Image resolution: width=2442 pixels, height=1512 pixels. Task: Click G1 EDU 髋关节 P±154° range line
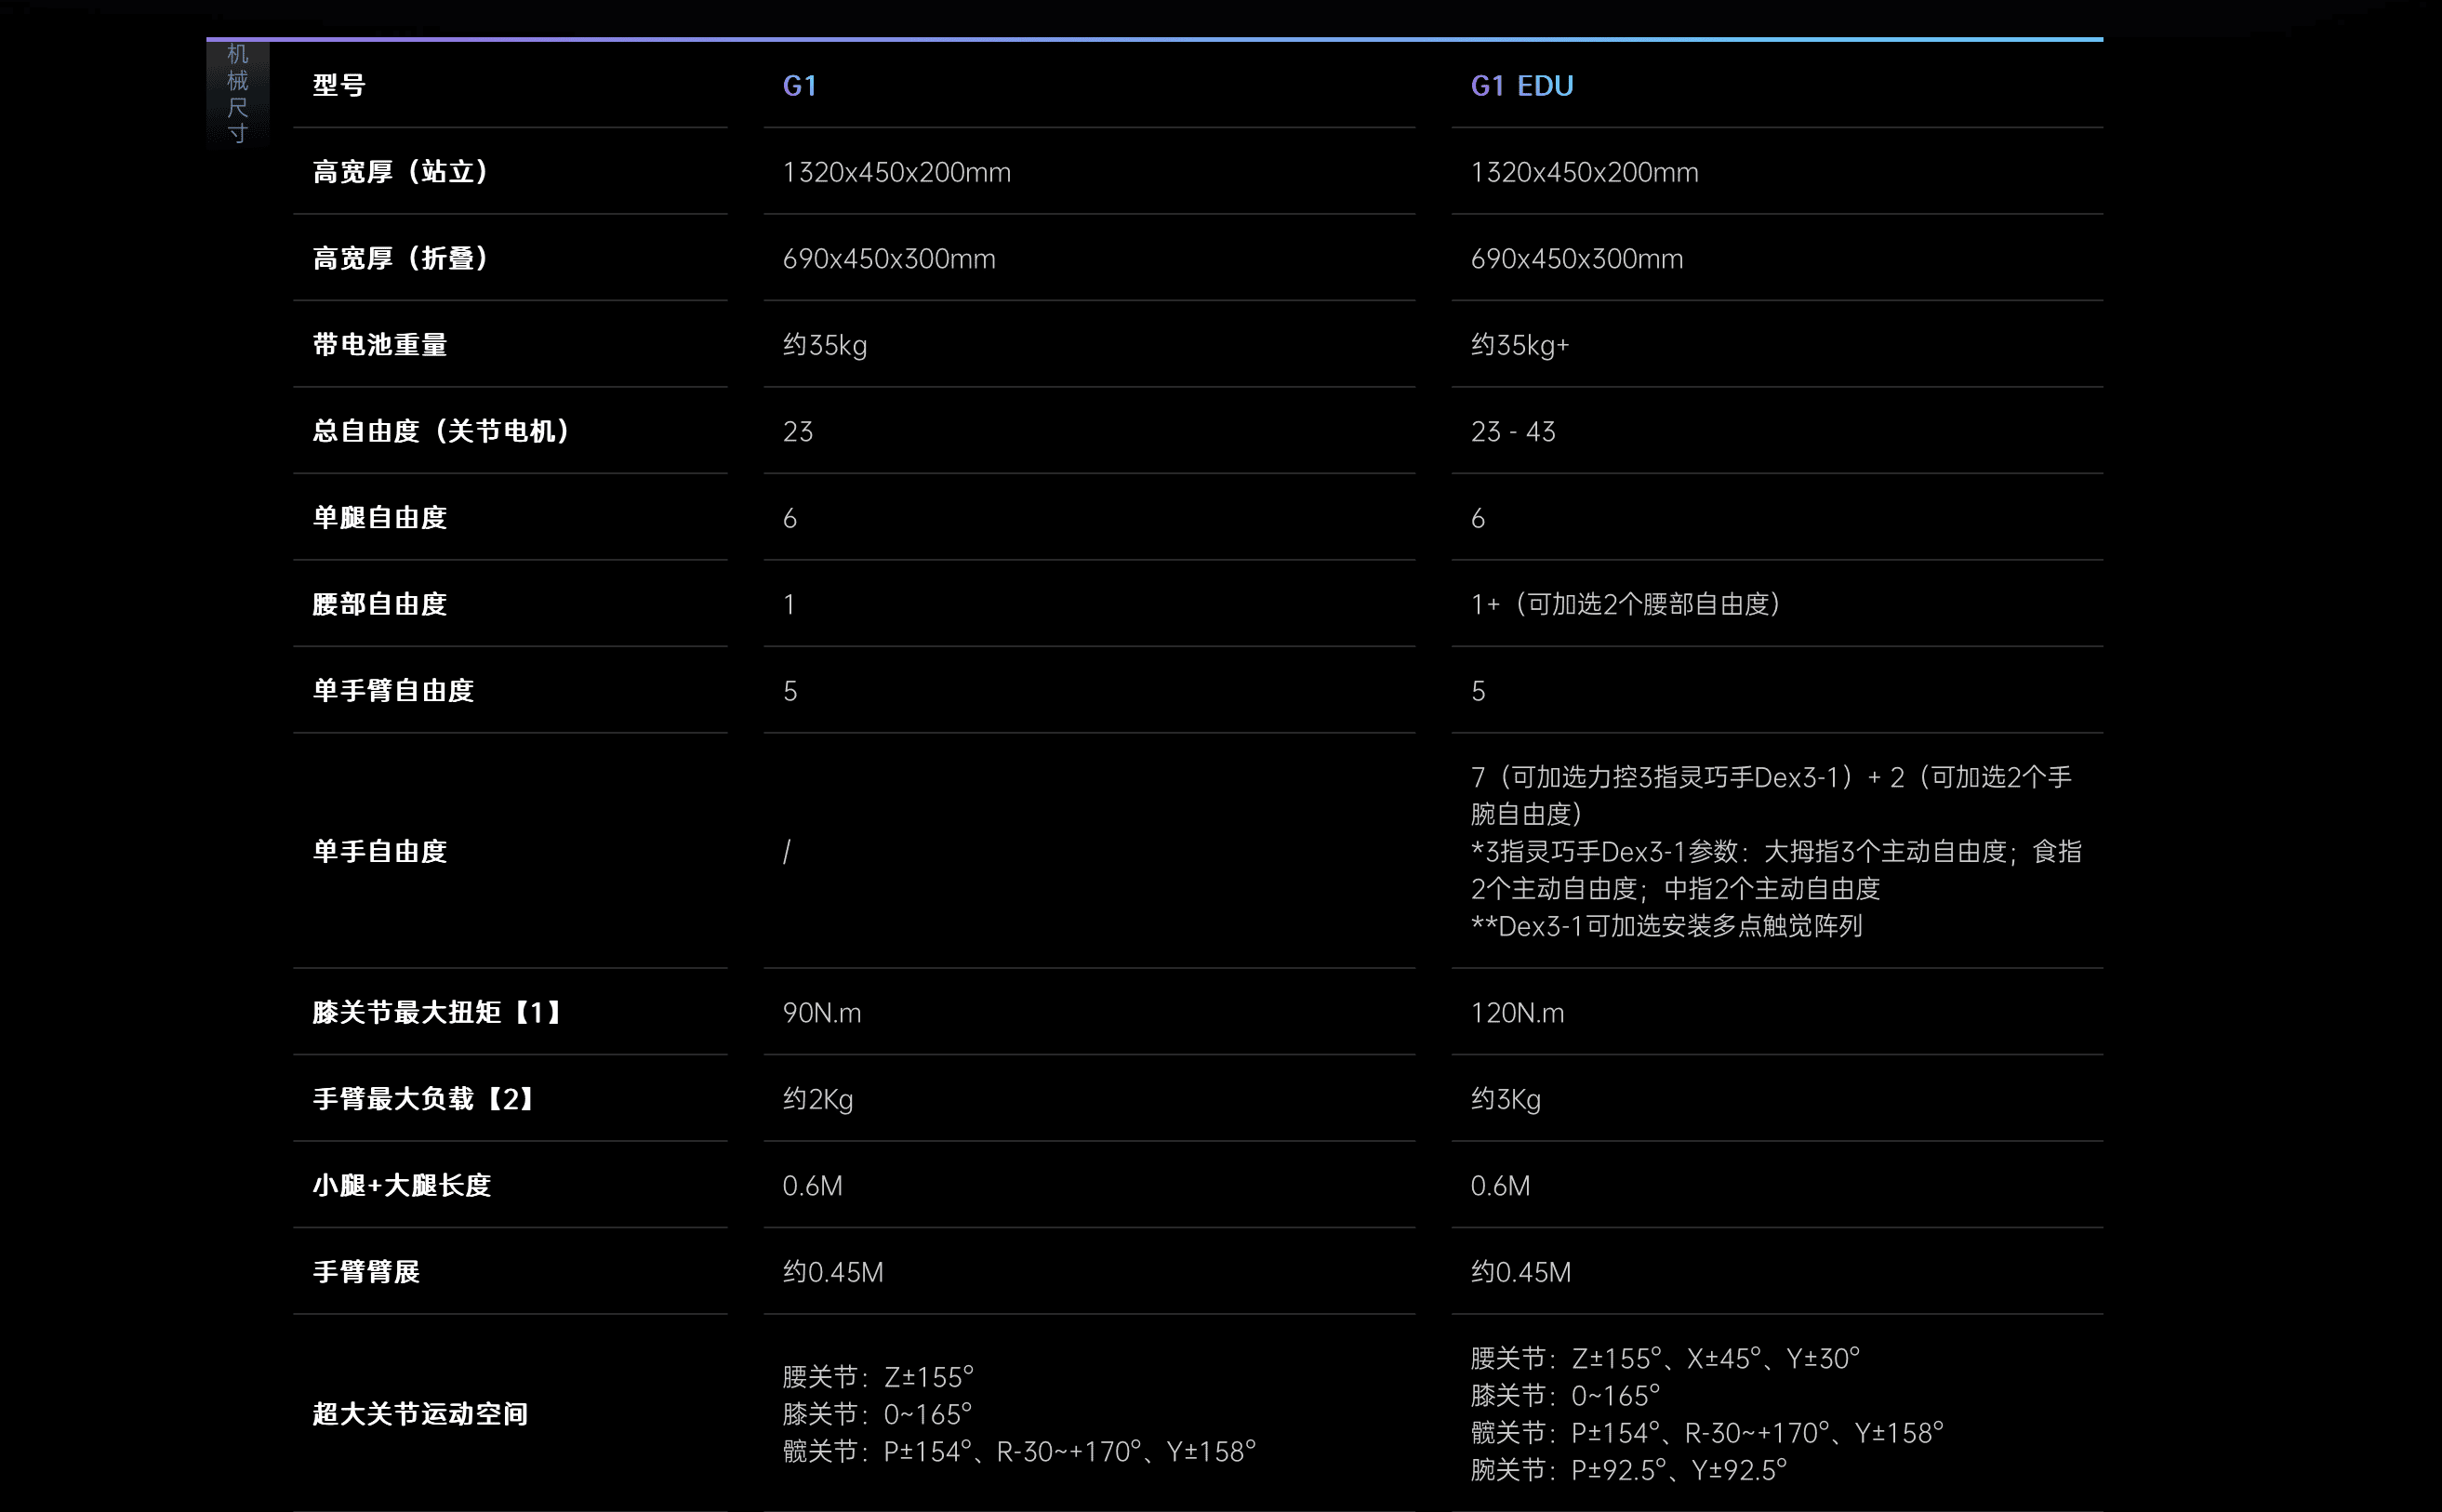[x=1707, y=1433]
